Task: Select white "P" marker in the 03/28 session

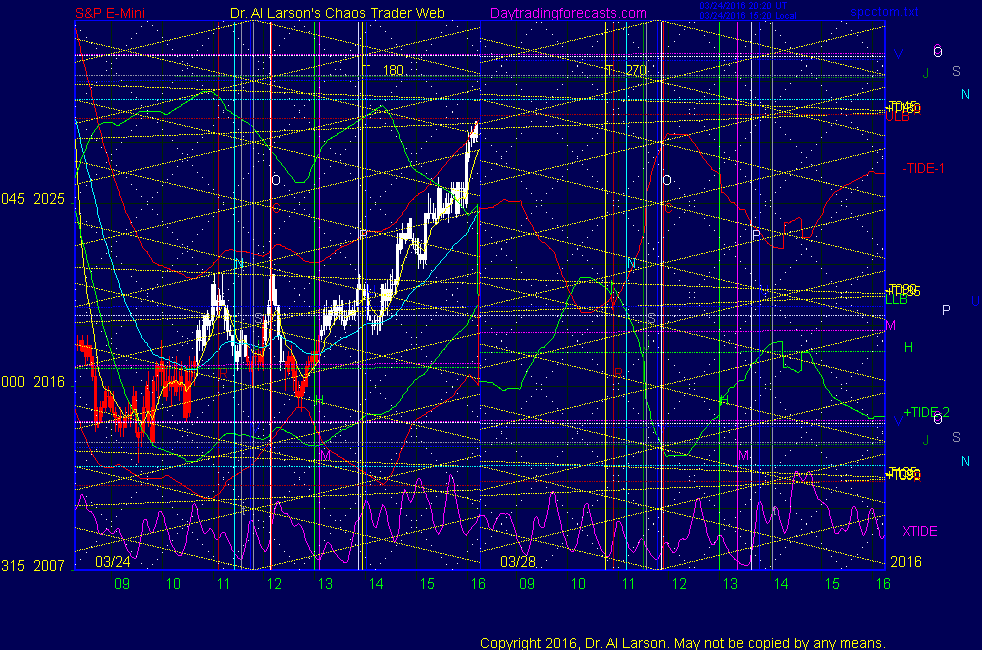Action: click(x=757, y=234)
